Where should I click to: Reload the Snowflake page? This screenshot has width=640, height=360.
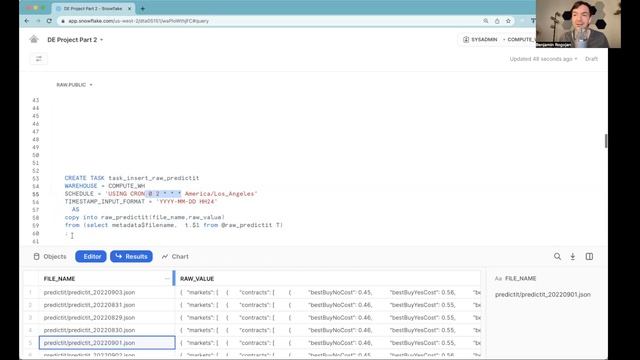49,21
